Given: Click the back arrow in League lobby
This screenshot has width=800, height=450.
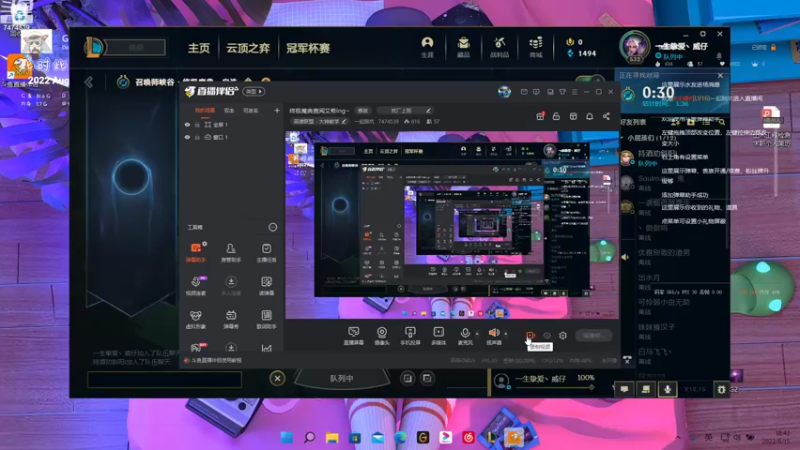Looking at the screenshot, I should pyautogui.click(x=89, y=82).
